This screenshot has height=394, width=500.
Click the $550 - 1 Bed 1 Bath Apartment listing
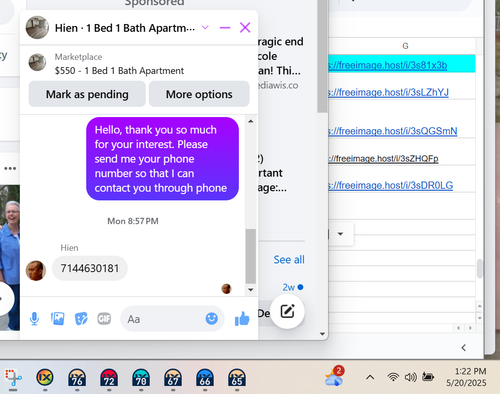click(119, 71)
